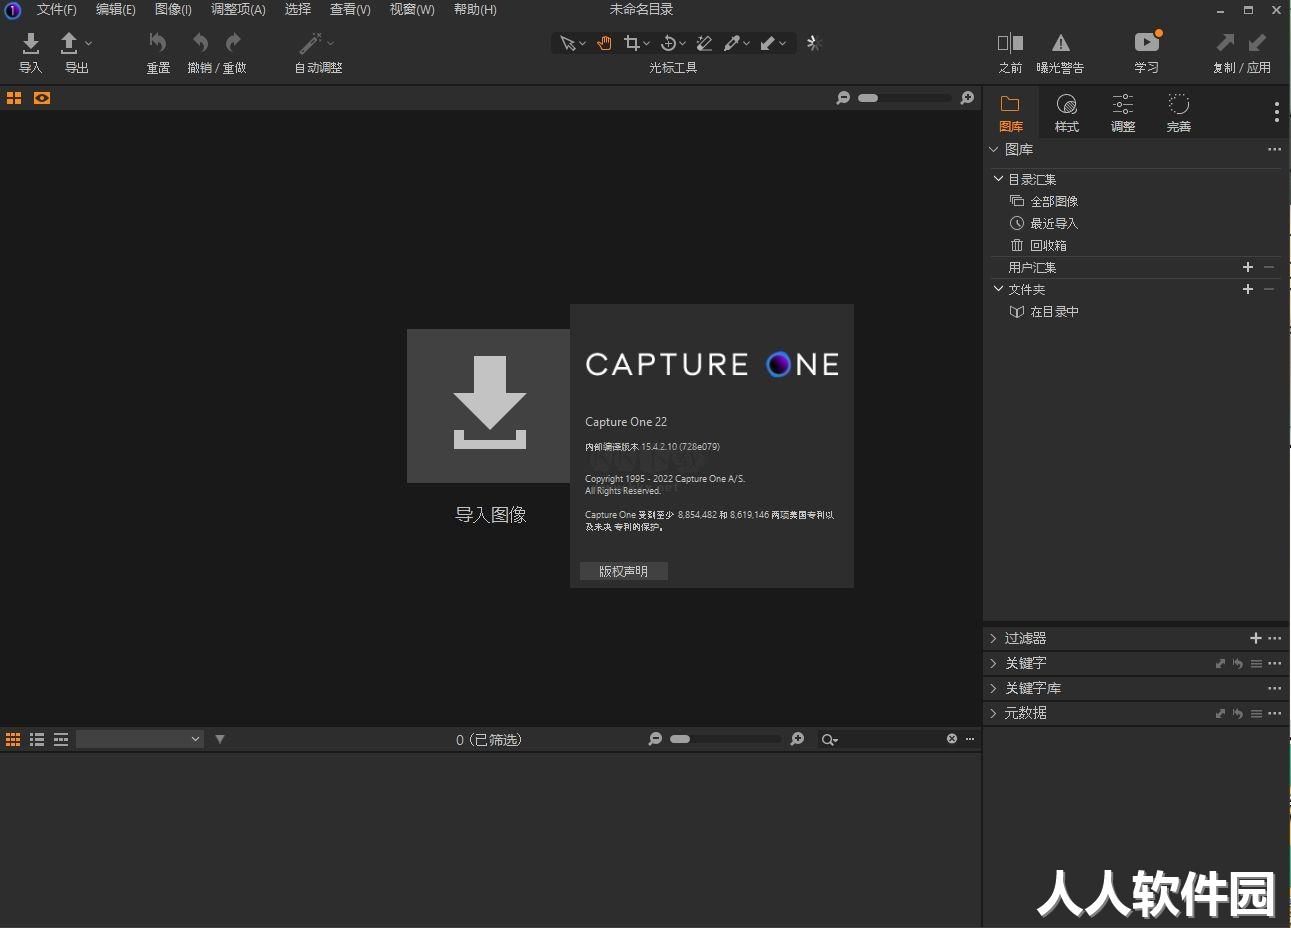
Task: Open the Adjust (调整) tool tab
Action: (1123, 113)
